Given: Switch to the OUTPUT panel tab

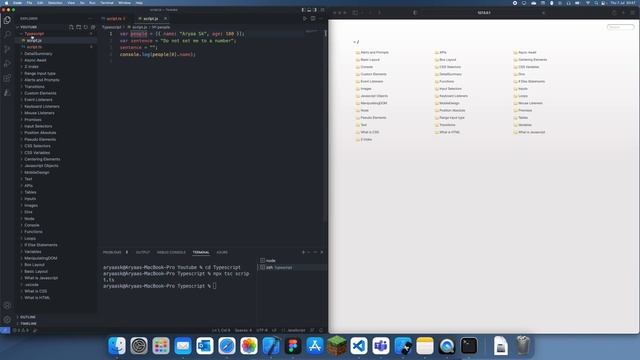Looking at the screenshot, I should tap(143, 252).
